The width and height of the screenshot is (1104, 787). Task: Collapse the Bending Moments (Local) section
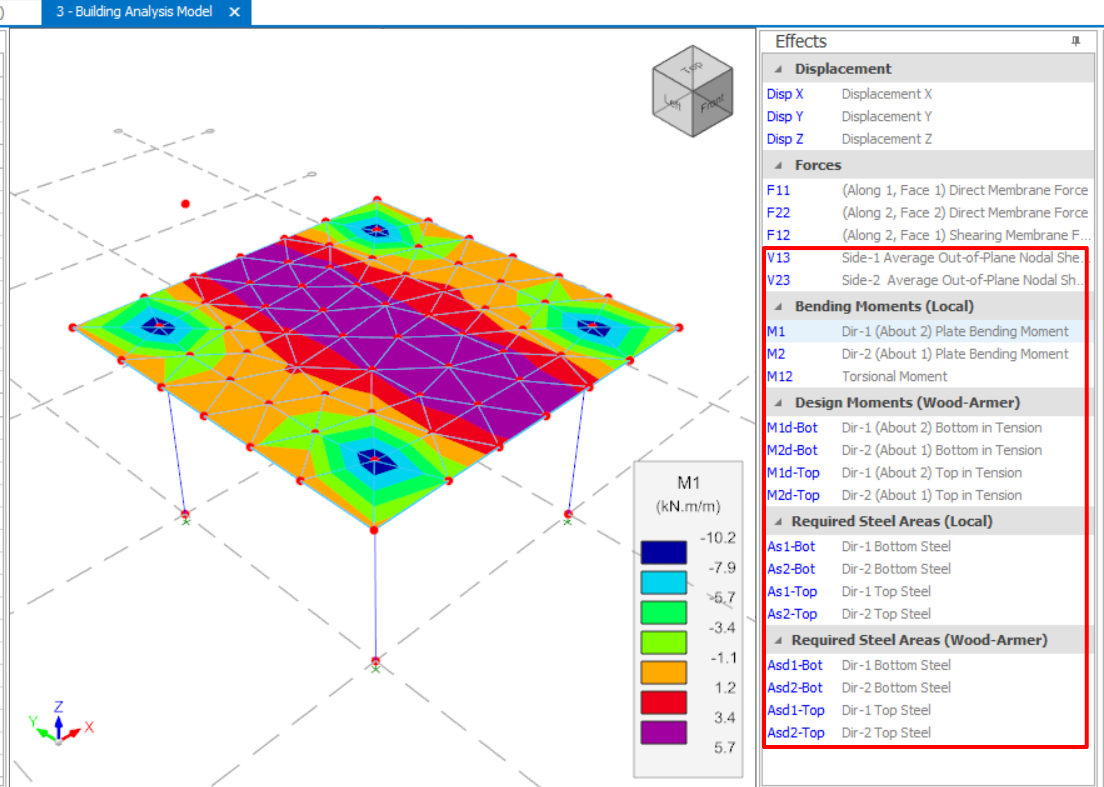tap(778, 306)
